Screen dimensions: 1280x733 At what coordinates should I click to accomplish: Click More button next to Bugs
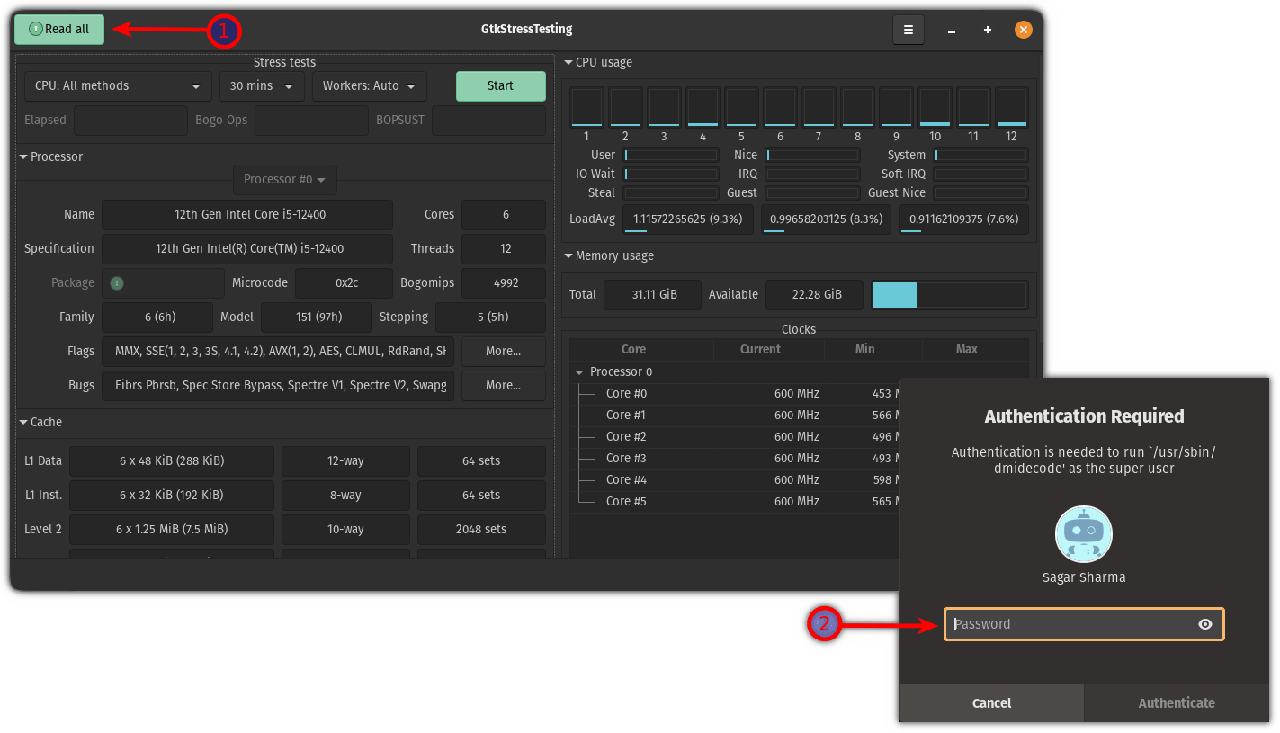[502, 385]
